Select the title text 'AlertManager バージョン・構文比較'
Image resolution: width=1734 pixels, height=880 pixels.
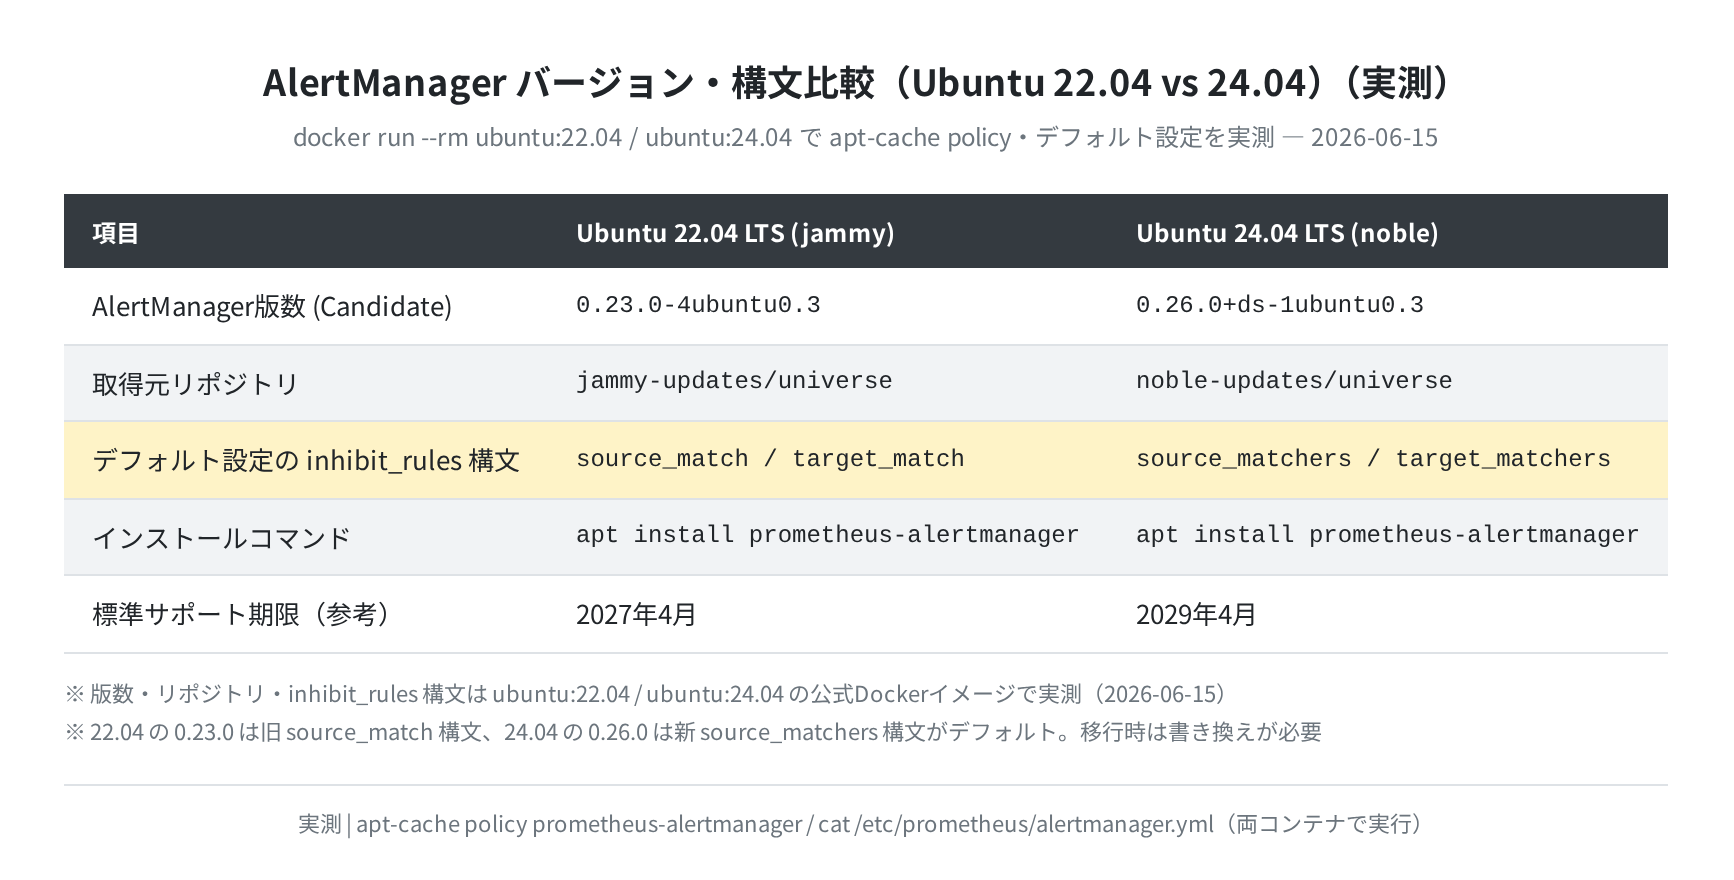click(568, 83)
